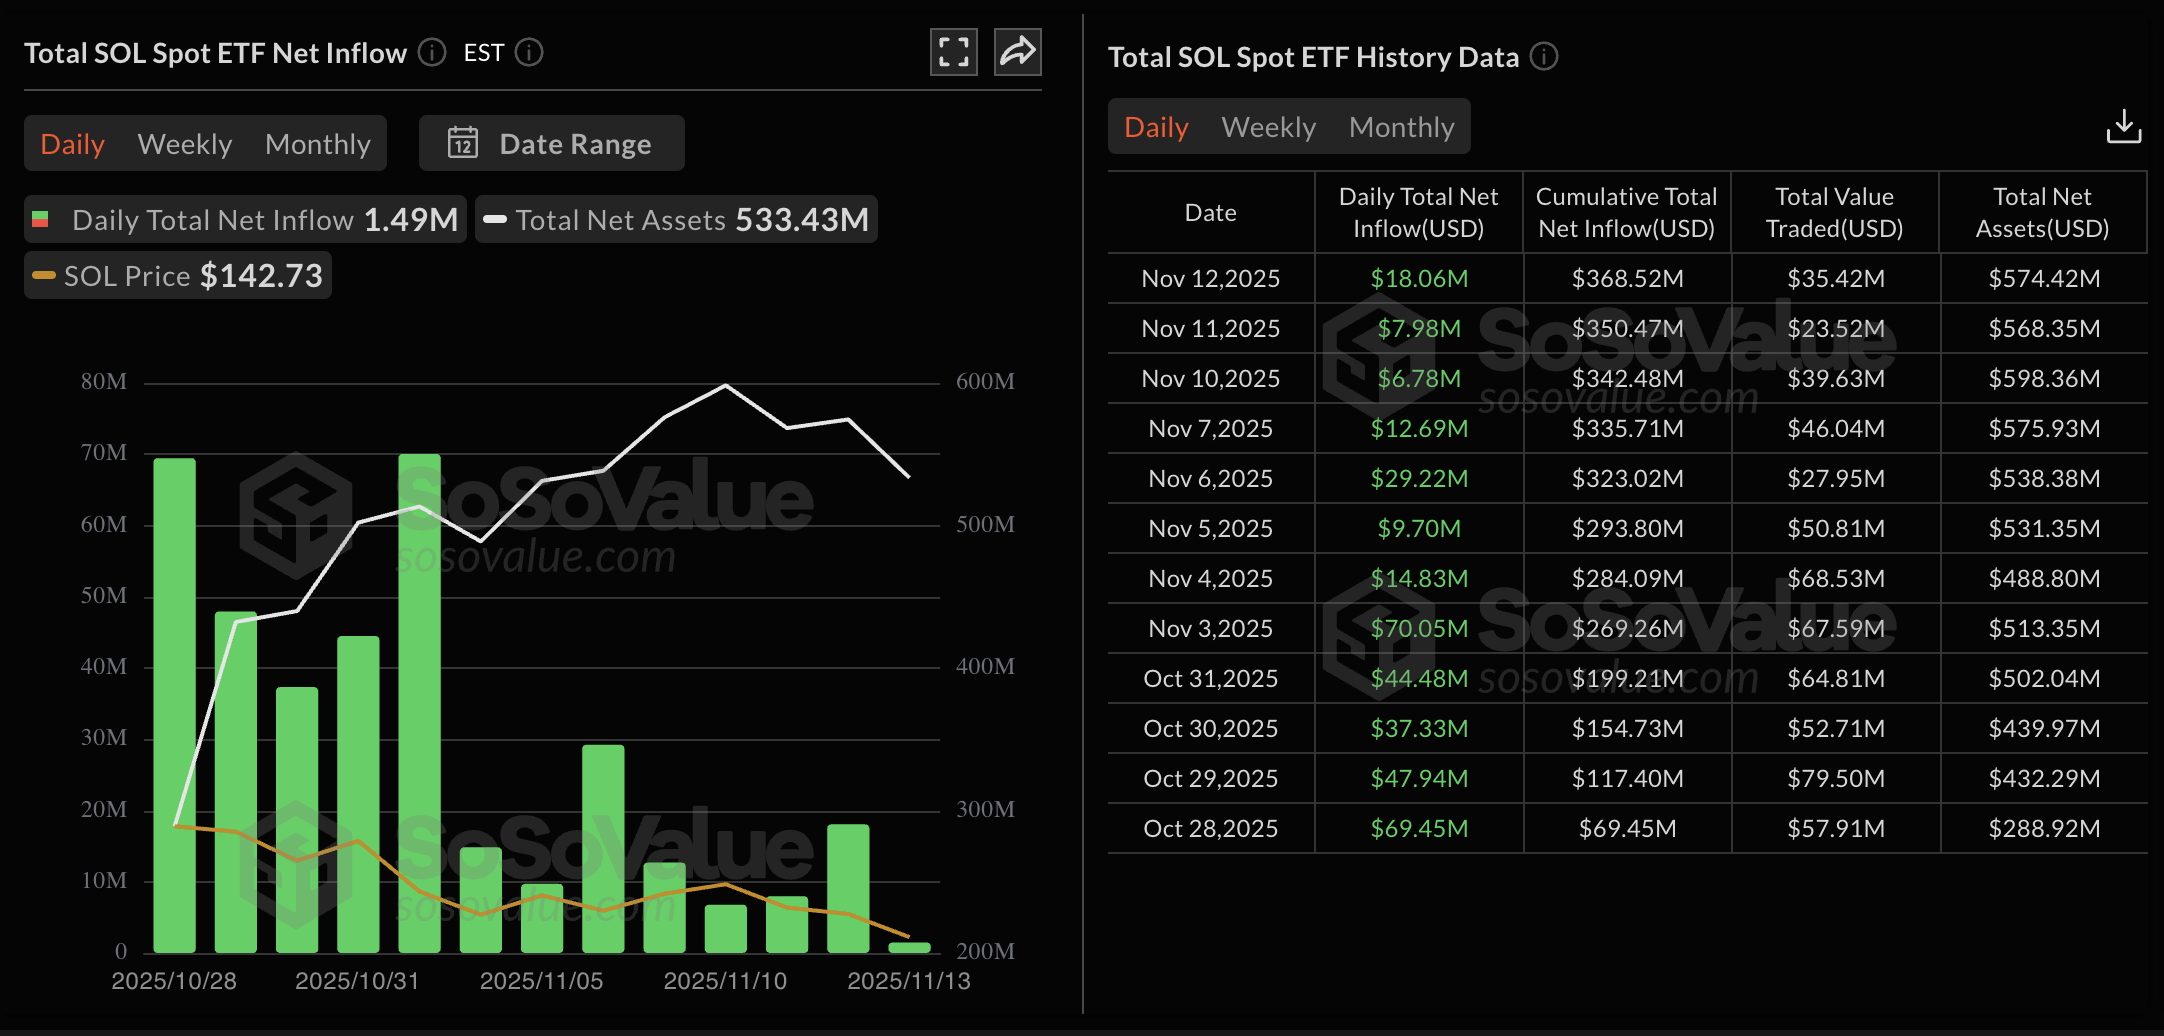Click the info icon next to EST
This screenshot has height=1036, width=2164.
(x=530, y=52)
